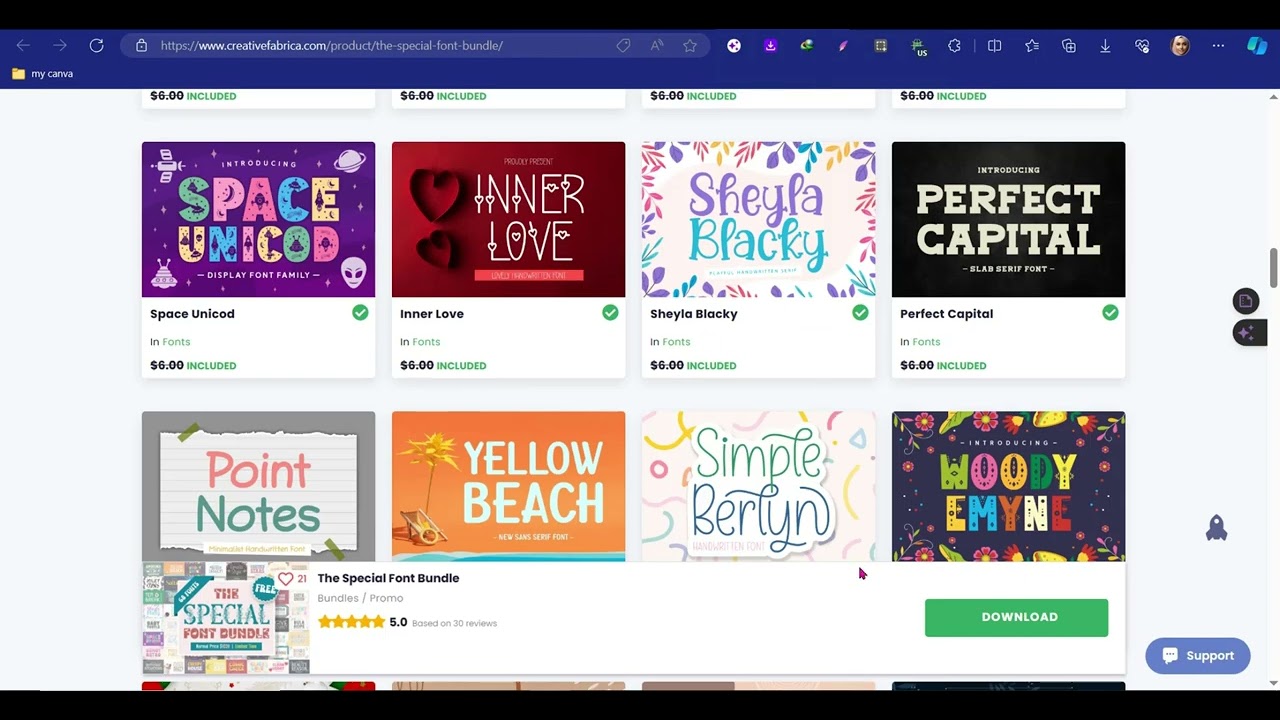
Task: Click the page's vertical scrollbar thumb
Action: (1273, 266)
